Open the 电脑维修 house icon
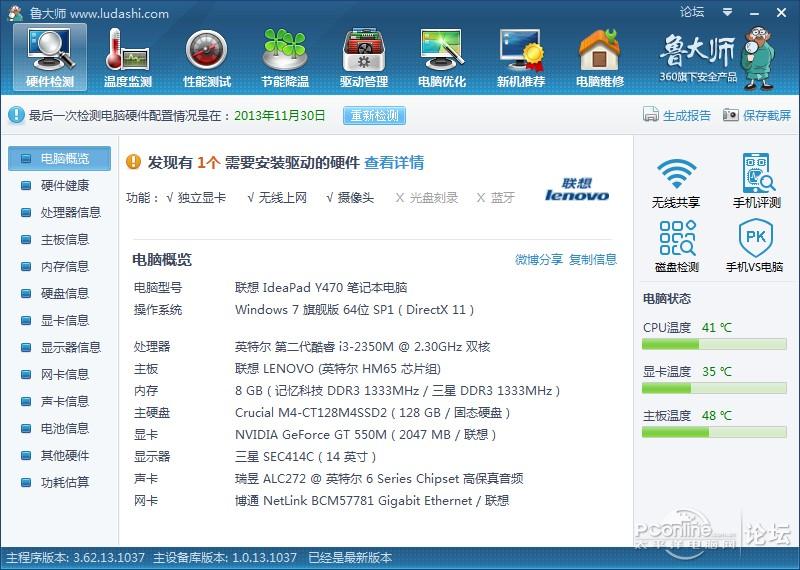800x570 pixels. coord(599,58)
